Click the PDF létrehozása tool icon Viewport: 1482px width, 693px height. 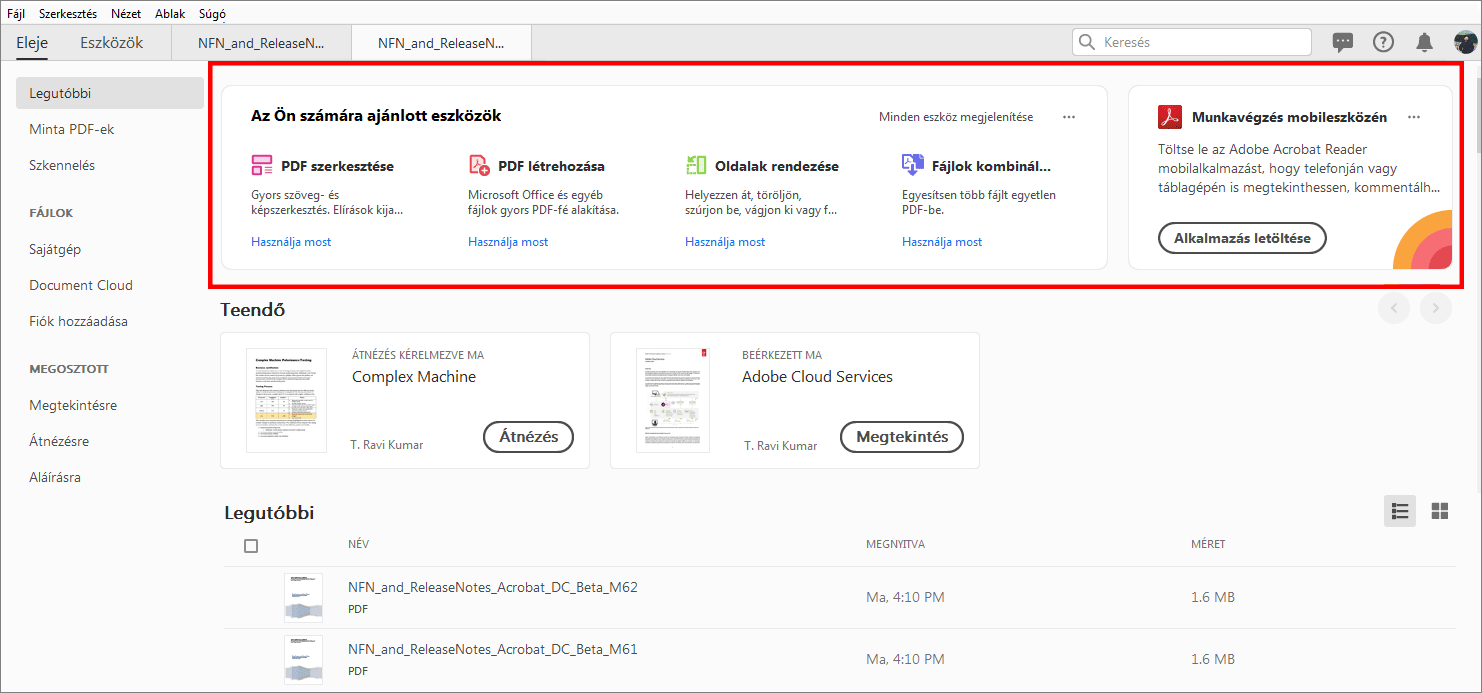pos(479,165)
